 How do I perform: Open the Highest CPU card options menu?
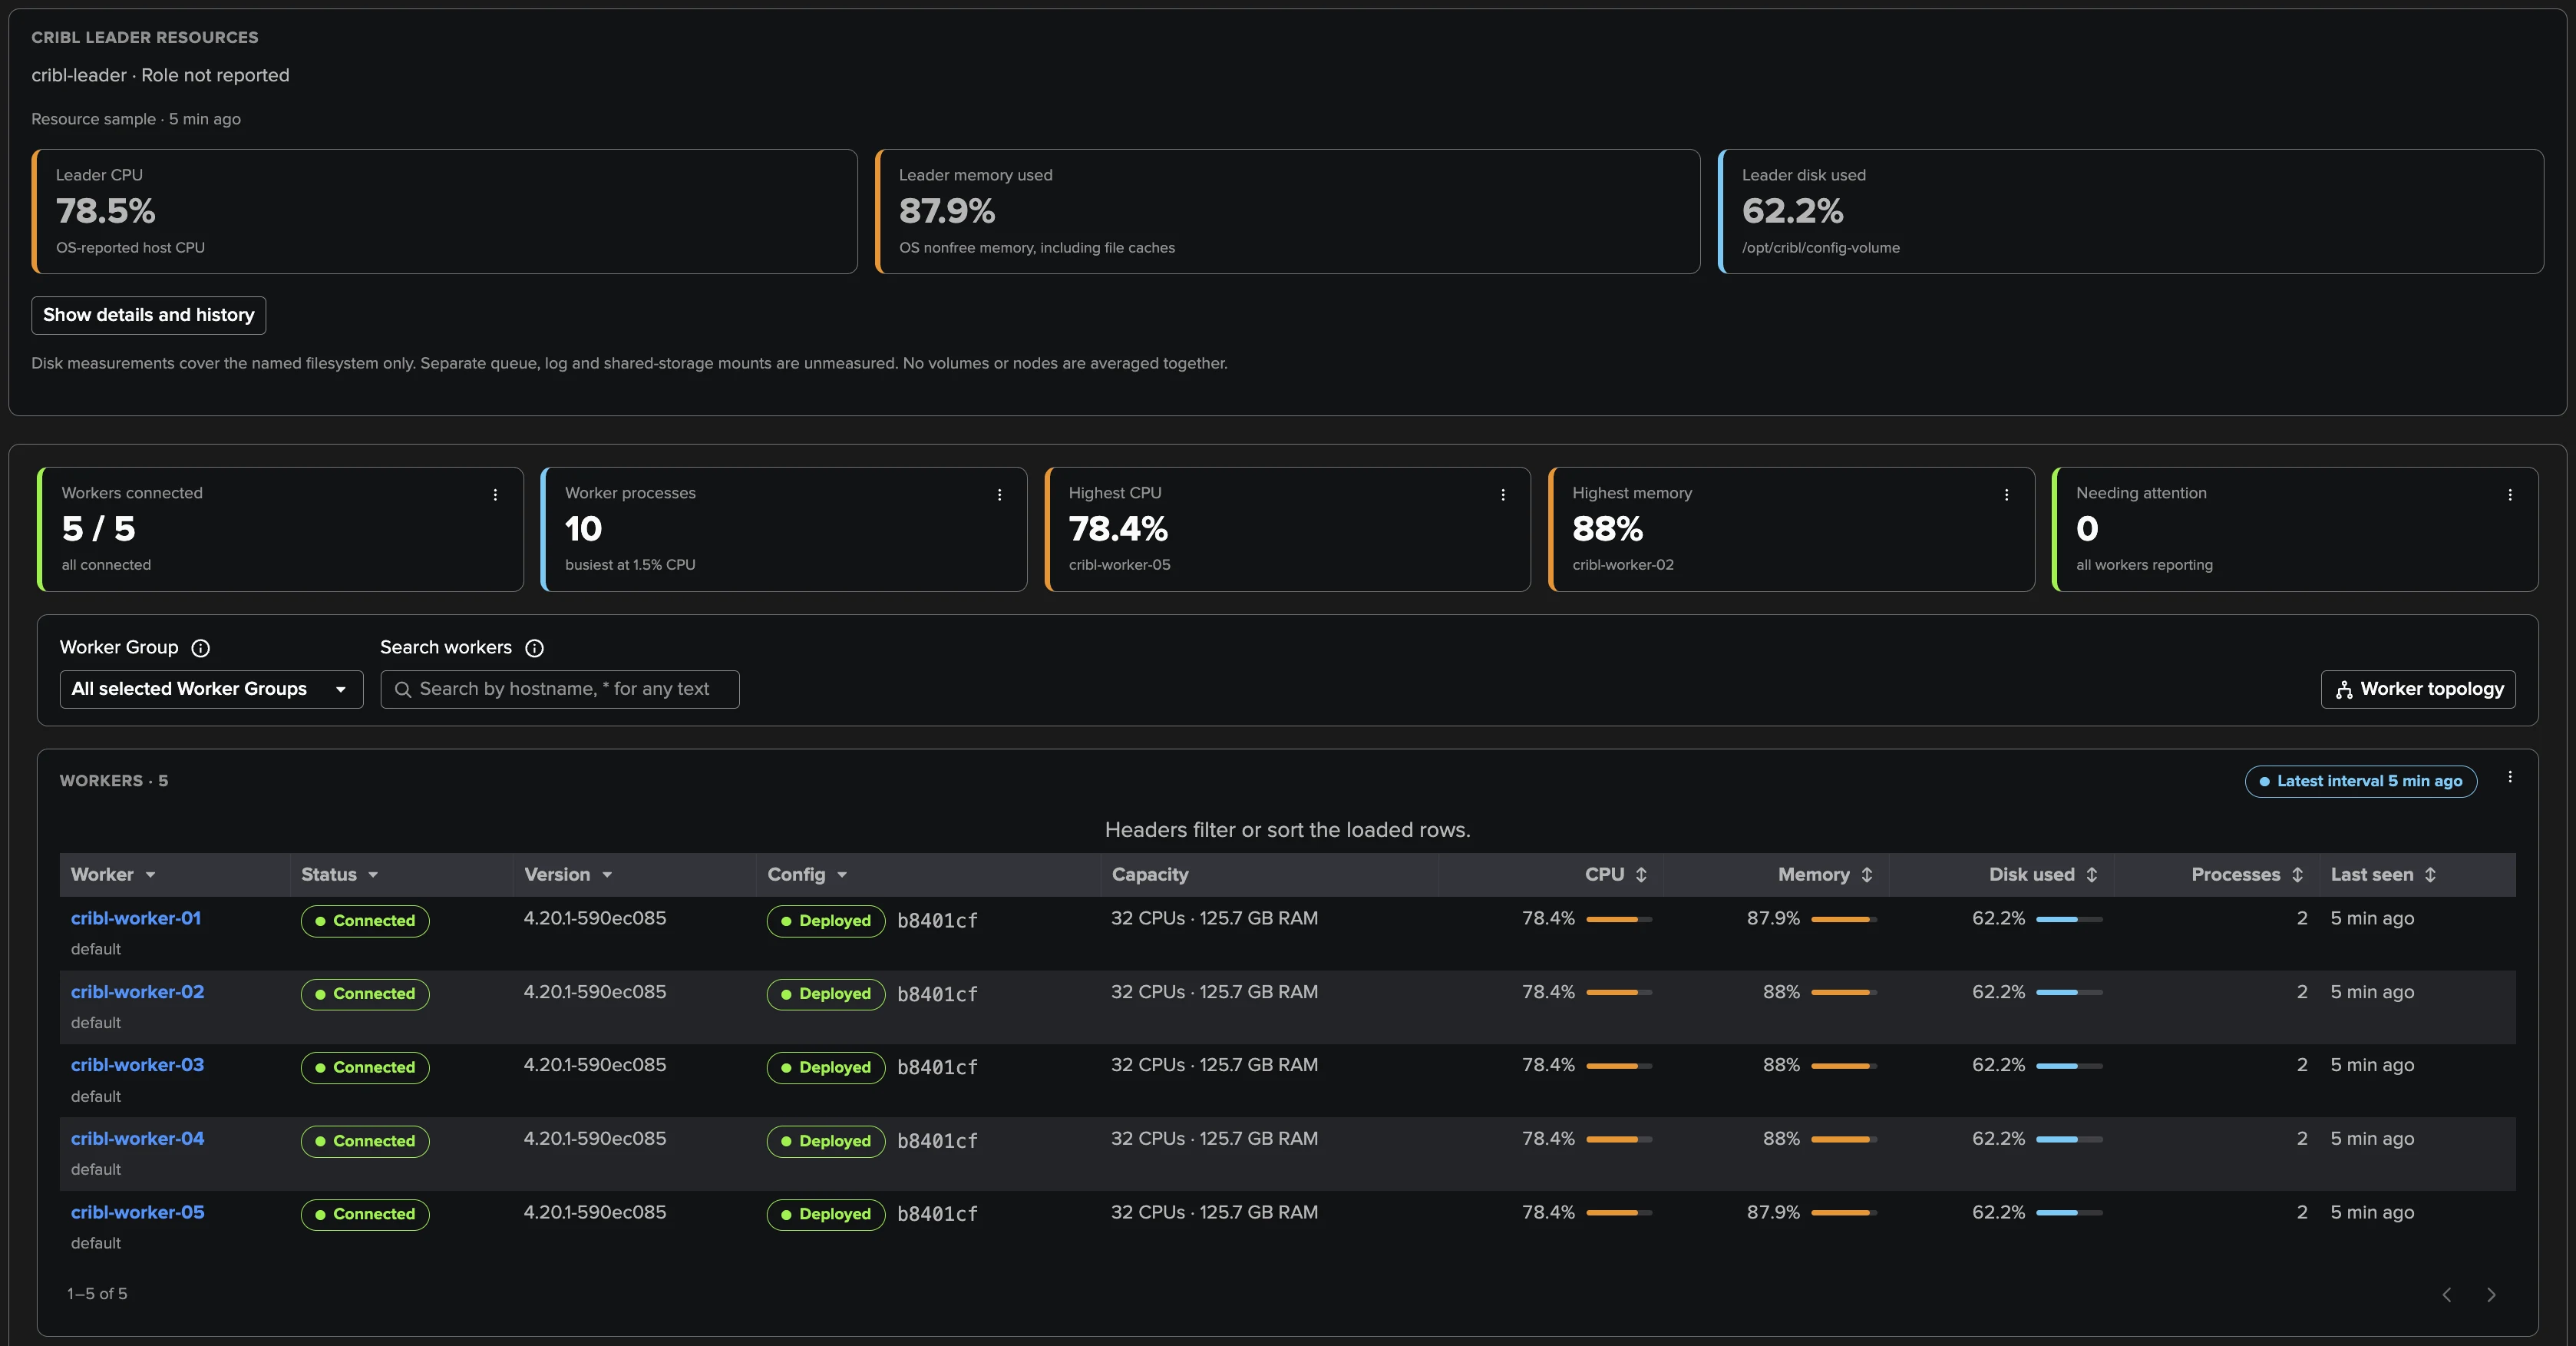point(1503,494)
